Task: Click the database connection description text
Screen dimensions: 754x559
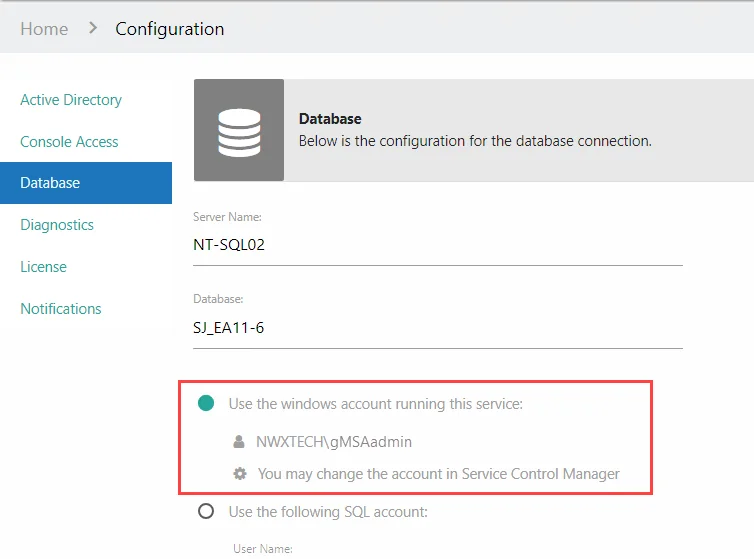Action: tap(475, 141)
